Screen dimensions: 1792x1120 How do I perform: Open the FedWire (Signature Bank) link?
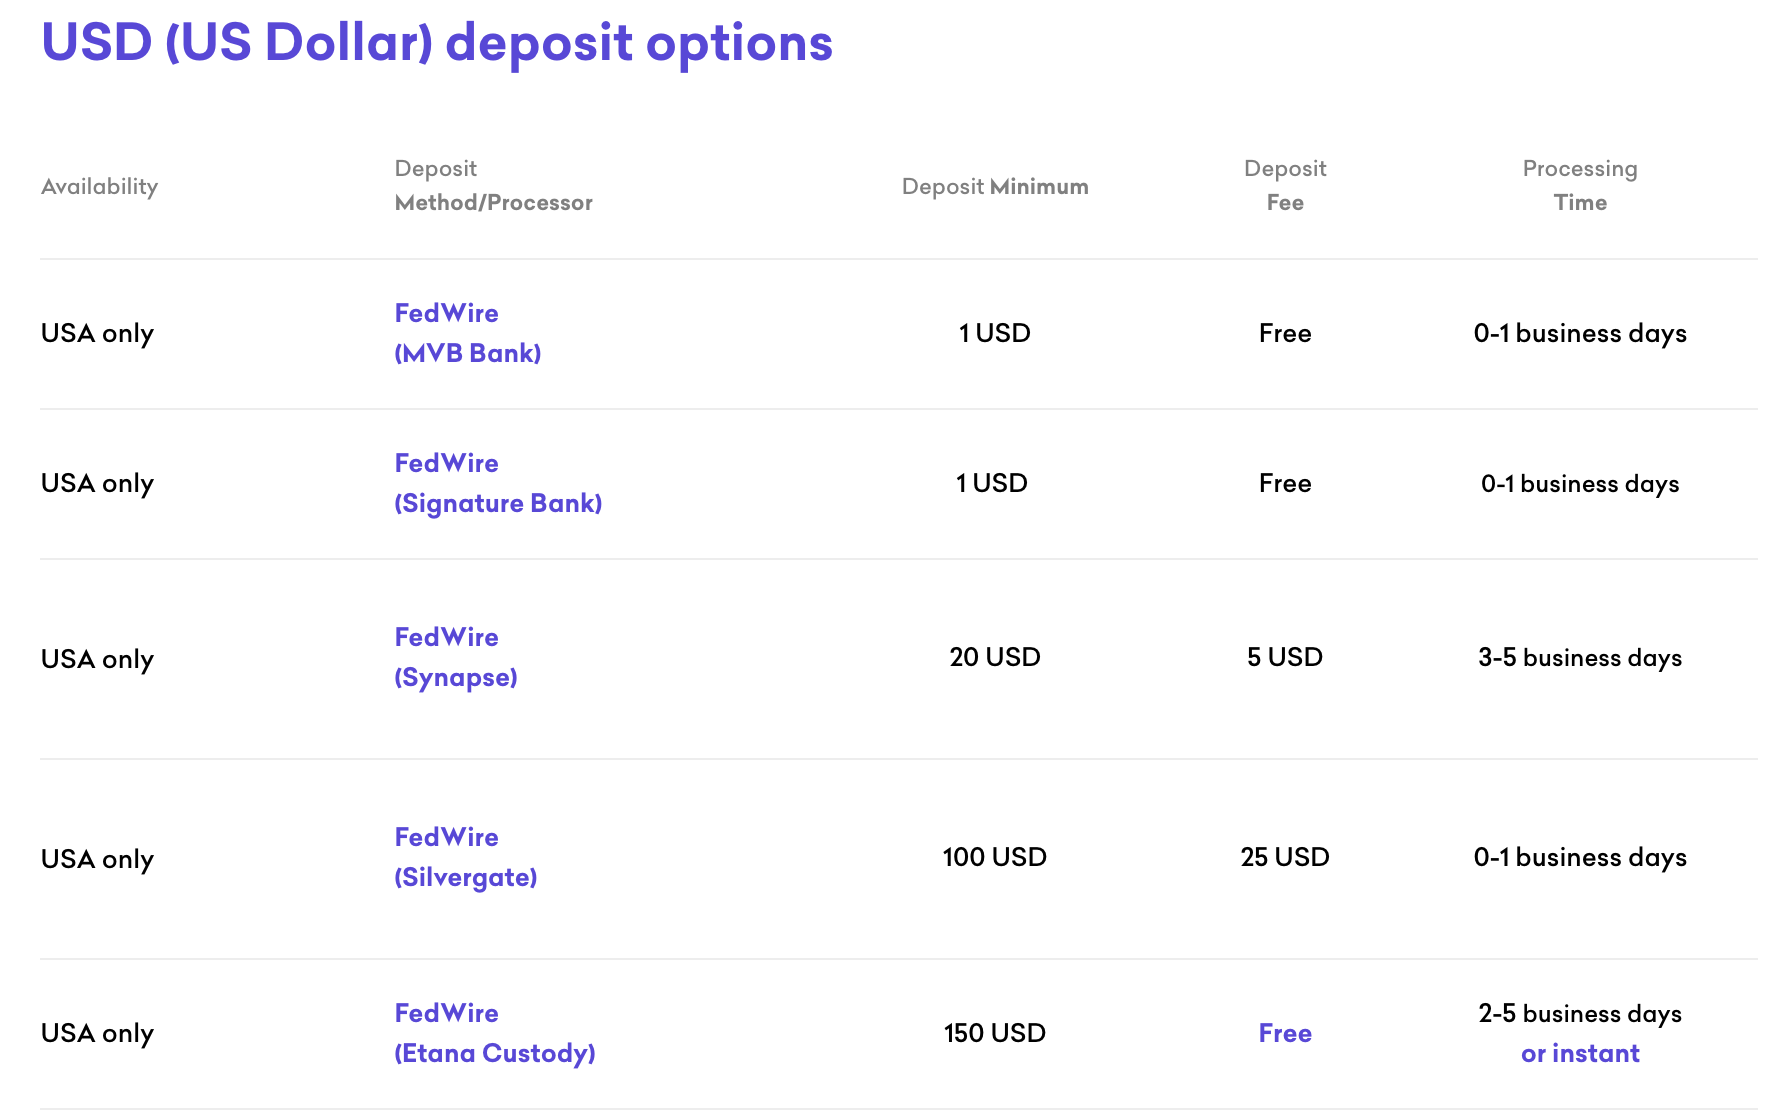pos(498,483)
